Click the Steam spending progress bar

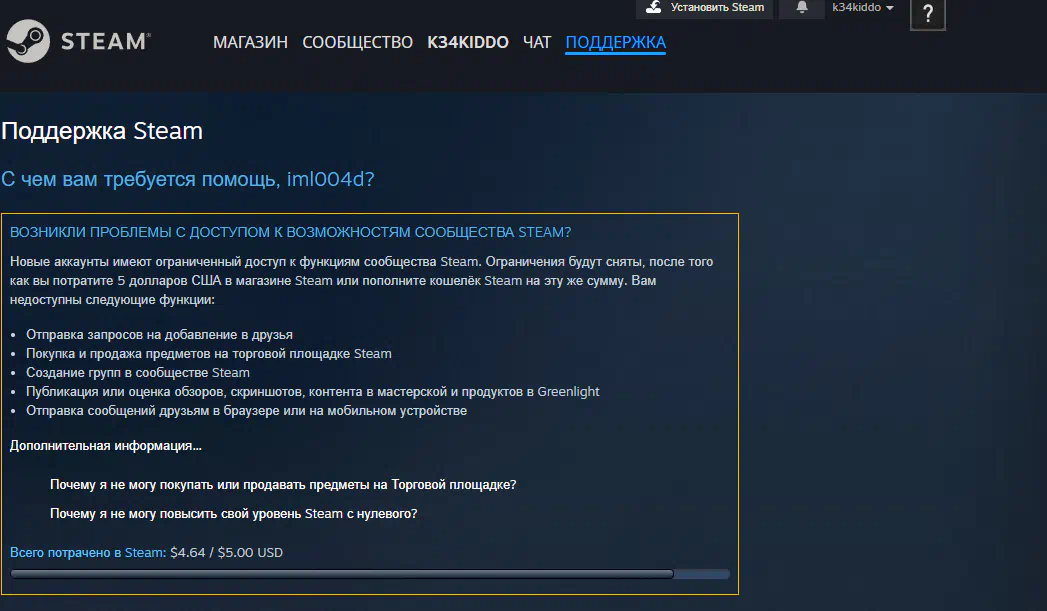coord(370,574)
